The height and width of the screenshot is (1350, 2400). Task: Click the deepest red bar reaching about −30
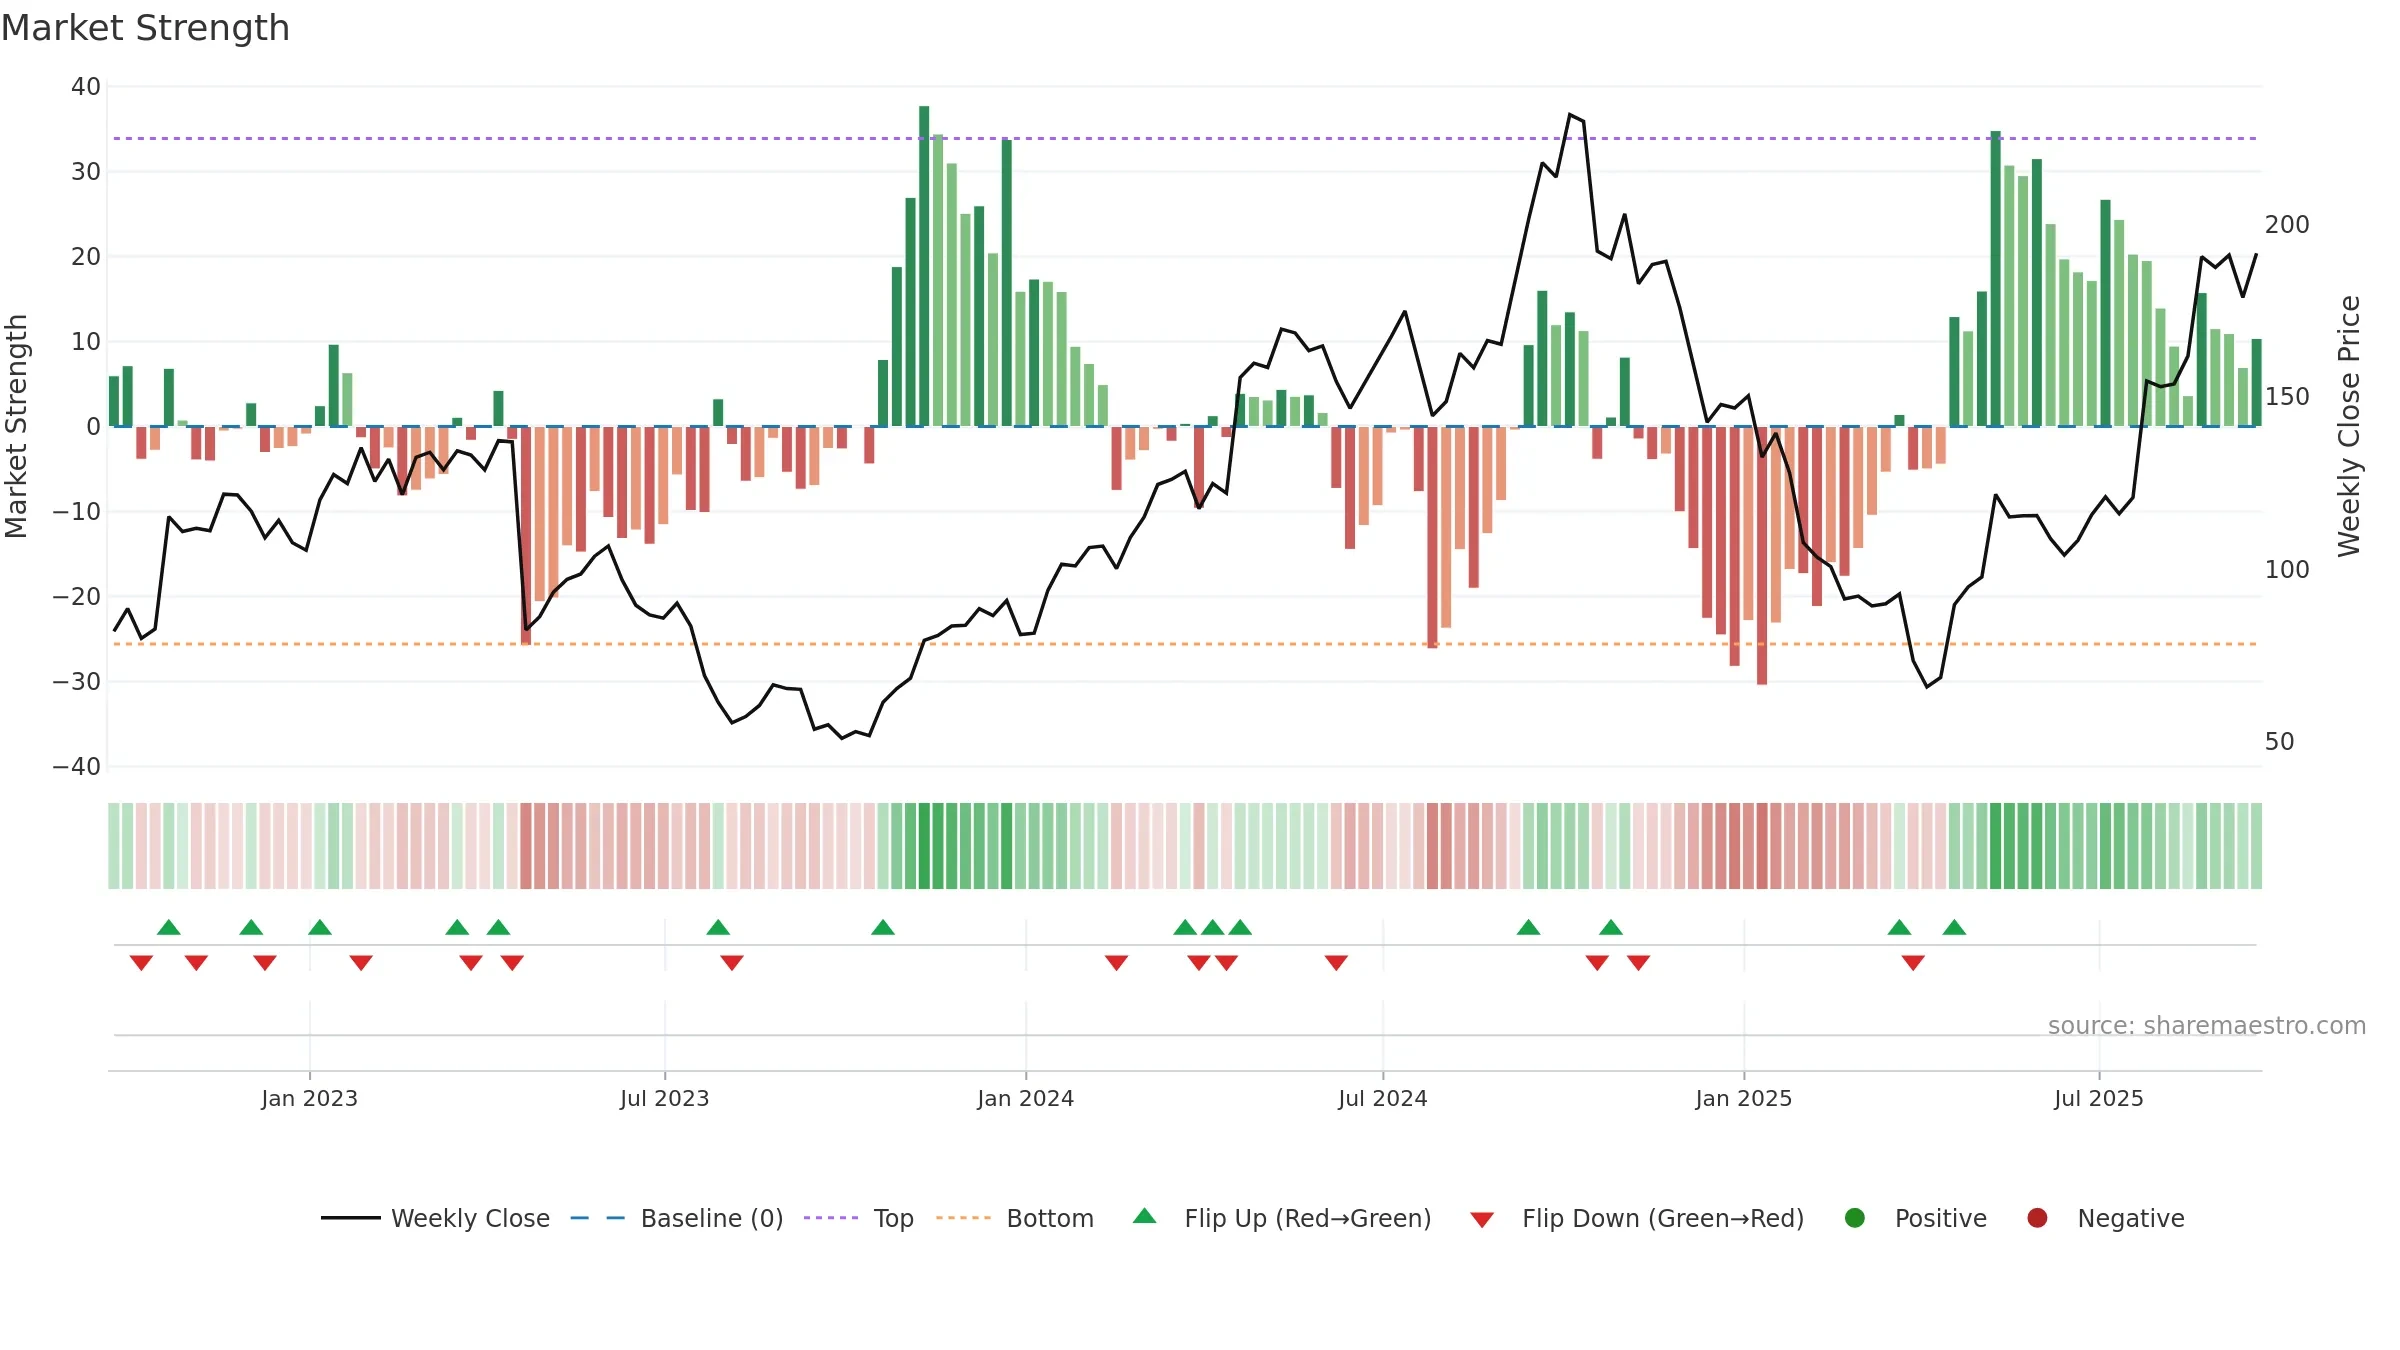pyautogui.click(x=1761, y=556)
